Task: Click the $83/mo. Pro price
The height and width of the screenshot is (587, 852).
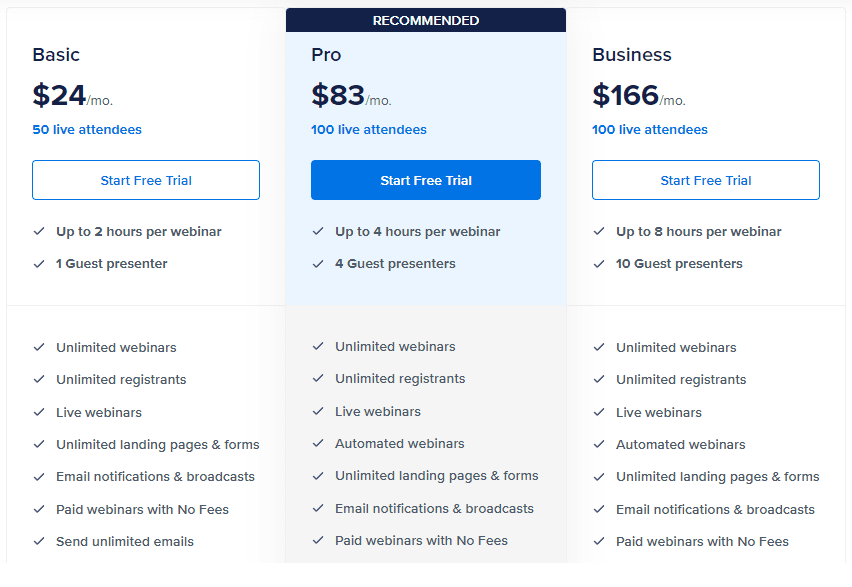Action: pyautogui.click(x=351, y=96)
